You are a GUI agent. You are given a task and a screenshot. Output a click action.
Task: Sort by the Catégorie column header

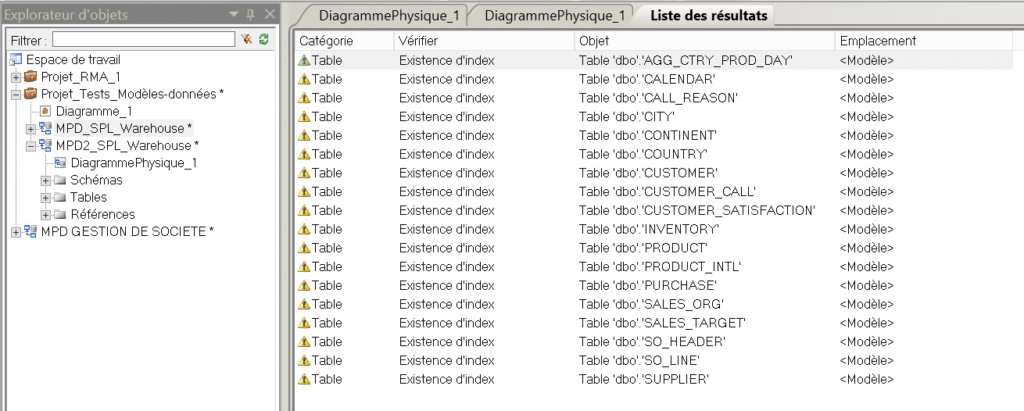[345, 41]
